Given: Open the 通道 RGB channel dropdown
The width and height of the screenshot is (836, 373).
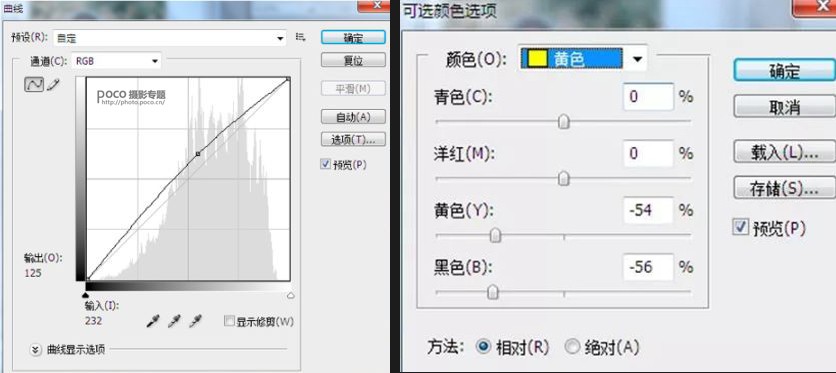Looking at the screenshot, I should [x=117, y=61].
